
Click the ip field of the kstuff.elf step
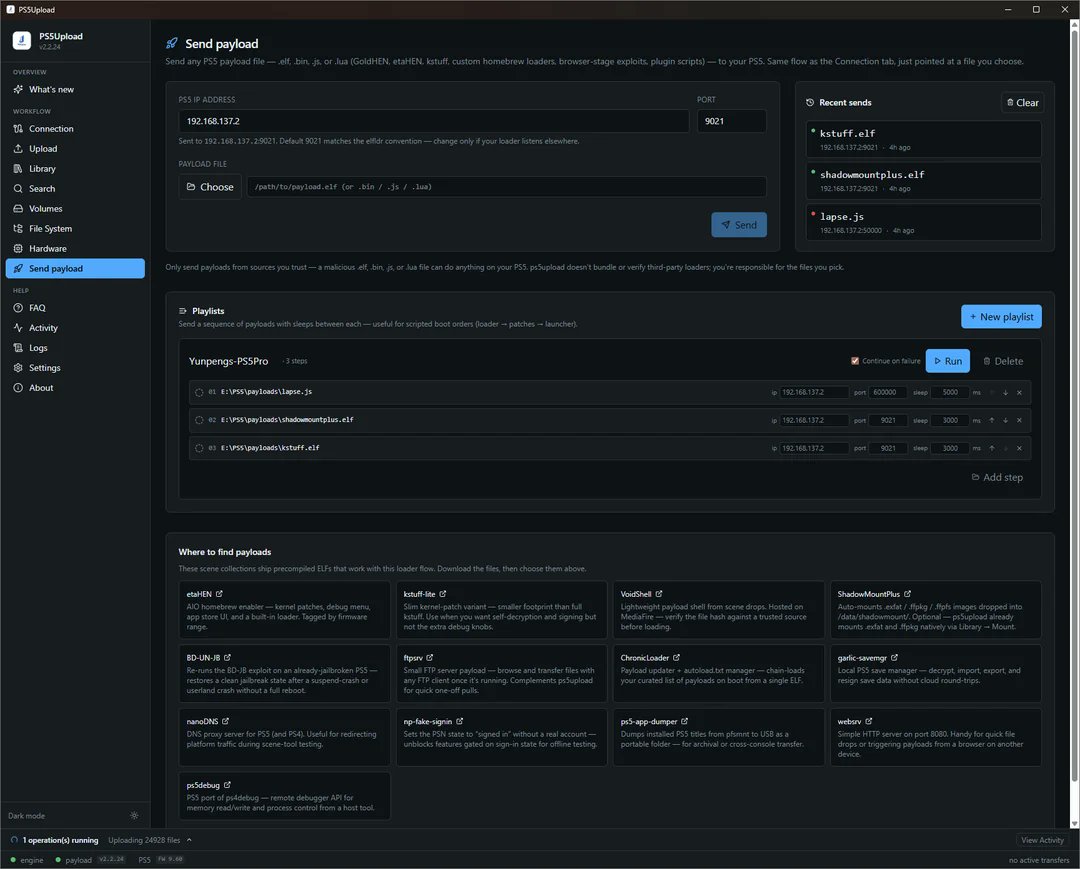click(813, 448)
